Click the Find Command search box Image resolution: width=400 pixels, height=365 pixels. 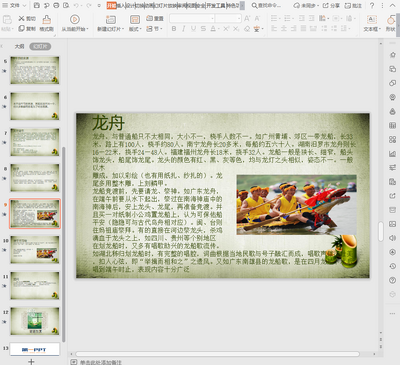pyautogui.click(x=266, y=5)
